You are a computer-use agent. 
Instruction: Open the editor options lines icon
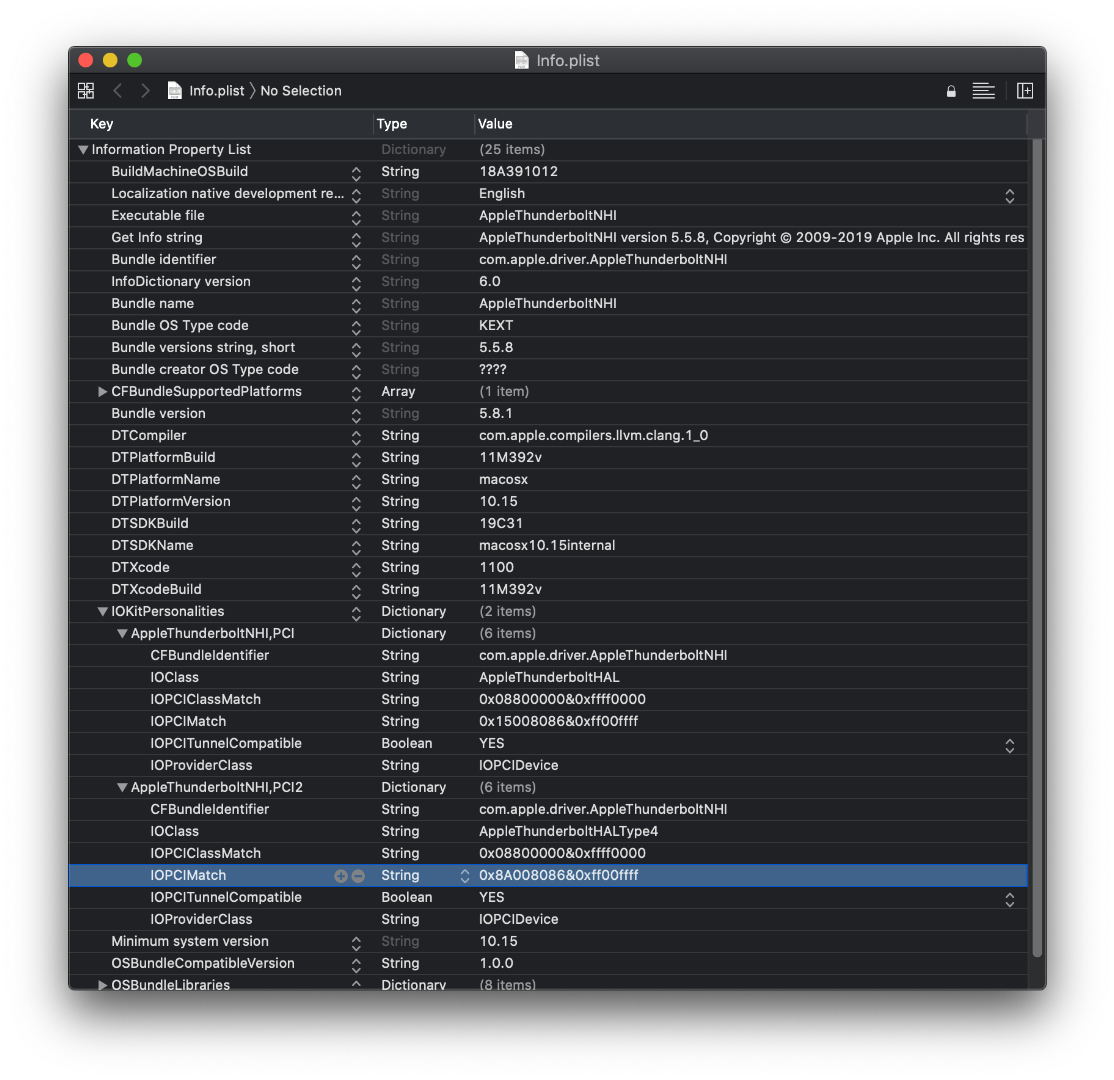[x=984, y=91]
